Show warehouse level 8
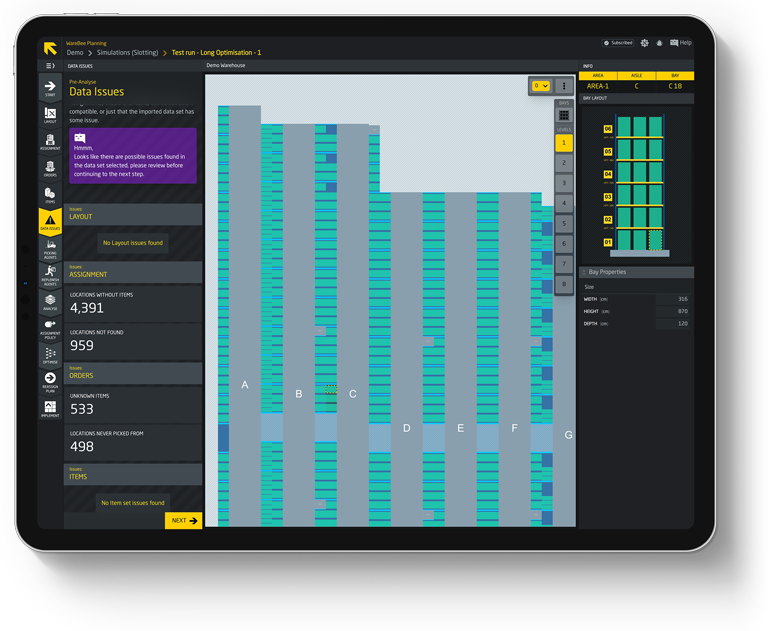This screenshot has height=631, width=768. 564,284
